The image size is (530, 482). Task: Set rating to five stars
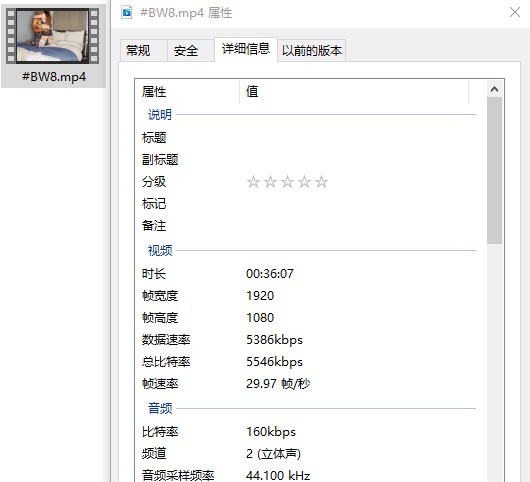click(x=321, y=182)
